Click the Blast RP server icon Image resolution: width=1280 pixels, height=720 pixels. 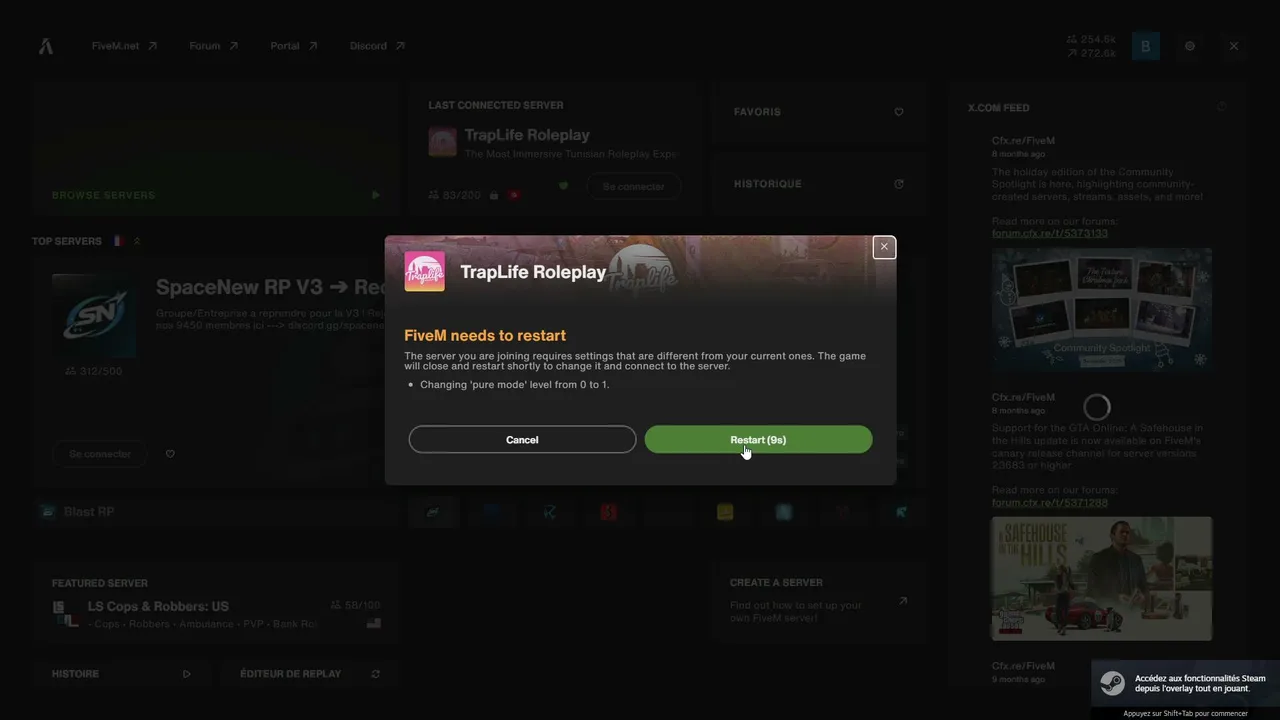click(47, 512)
